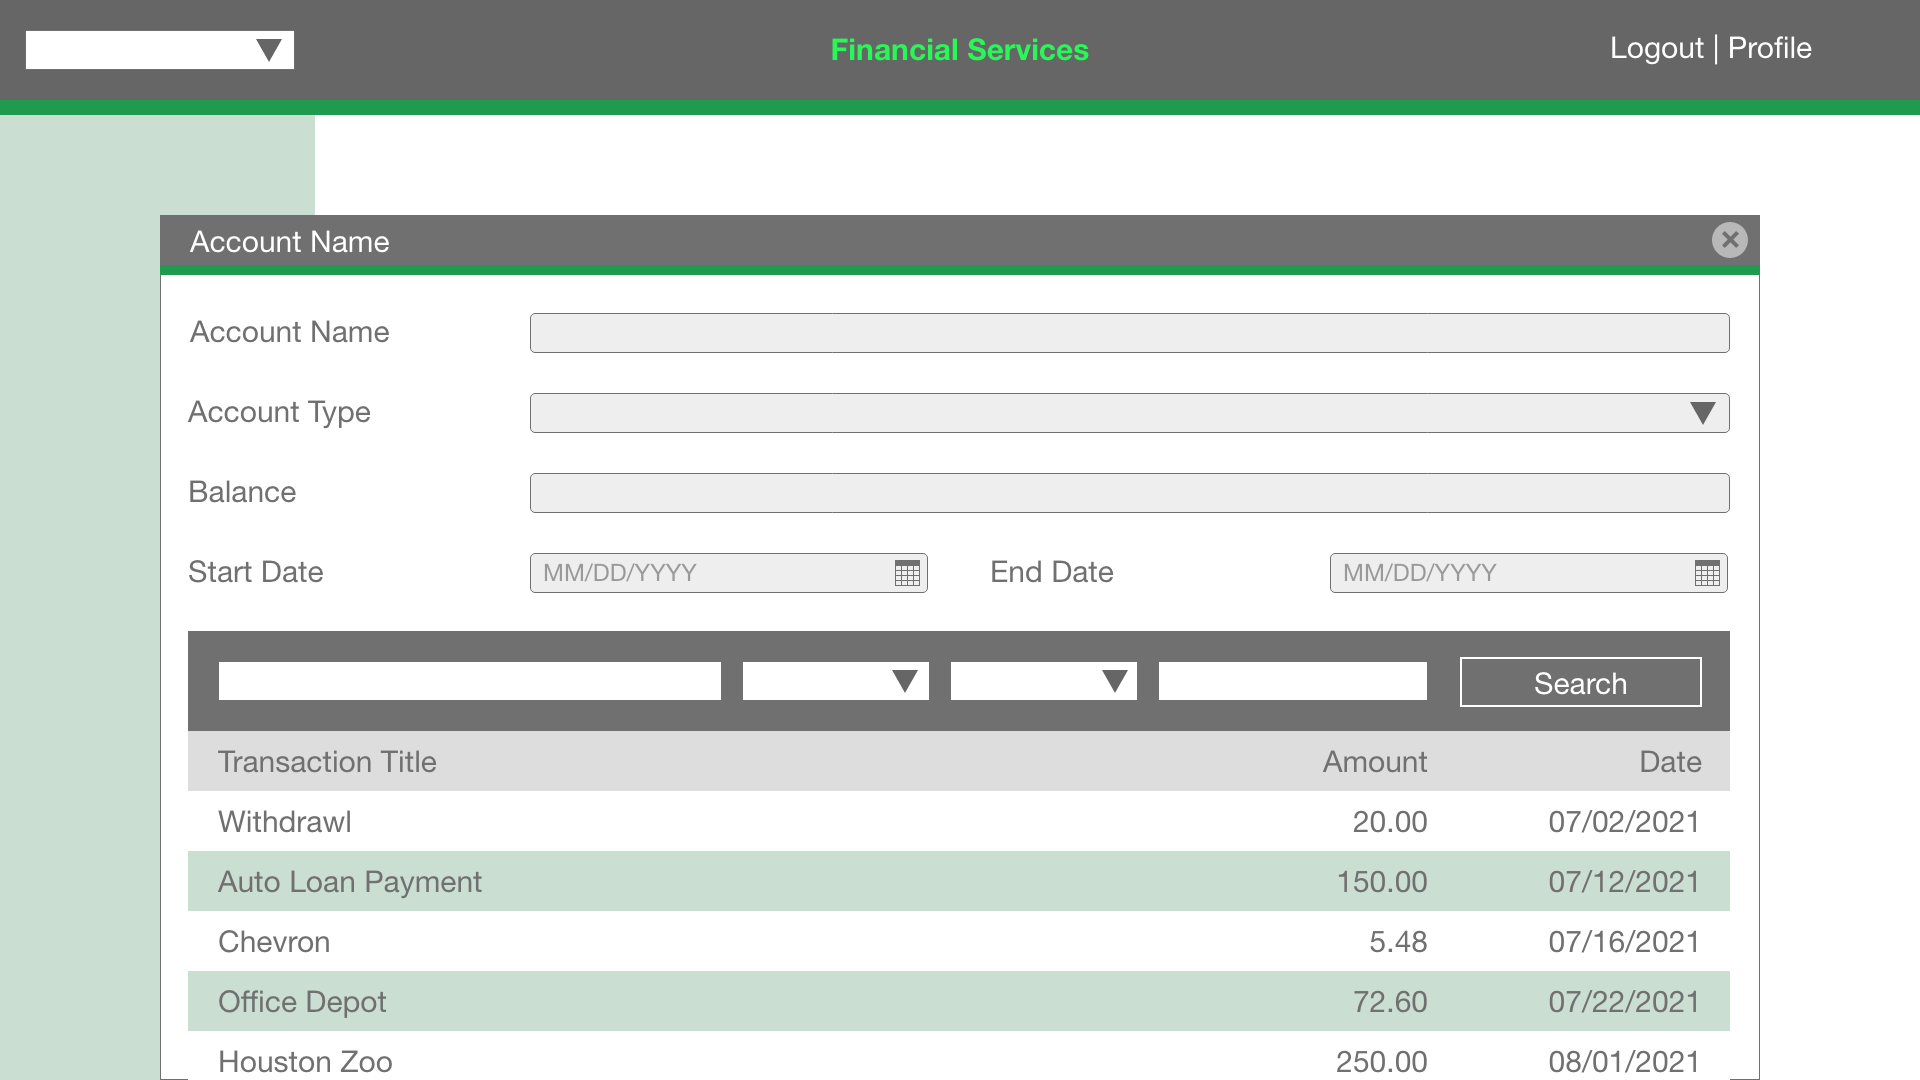Select the Chevron transaction row
The image size is (1920, 1080).
coord(700,941)
